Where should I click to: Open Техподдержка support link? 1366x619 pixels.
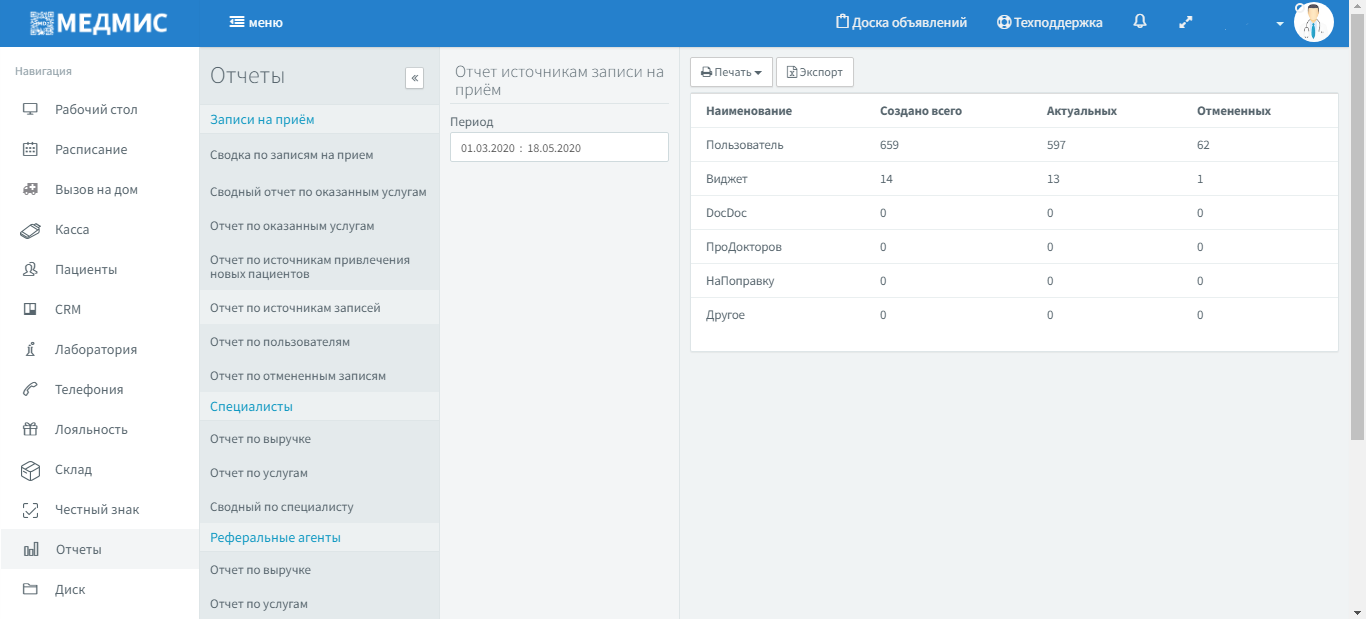coord(1049,22)
